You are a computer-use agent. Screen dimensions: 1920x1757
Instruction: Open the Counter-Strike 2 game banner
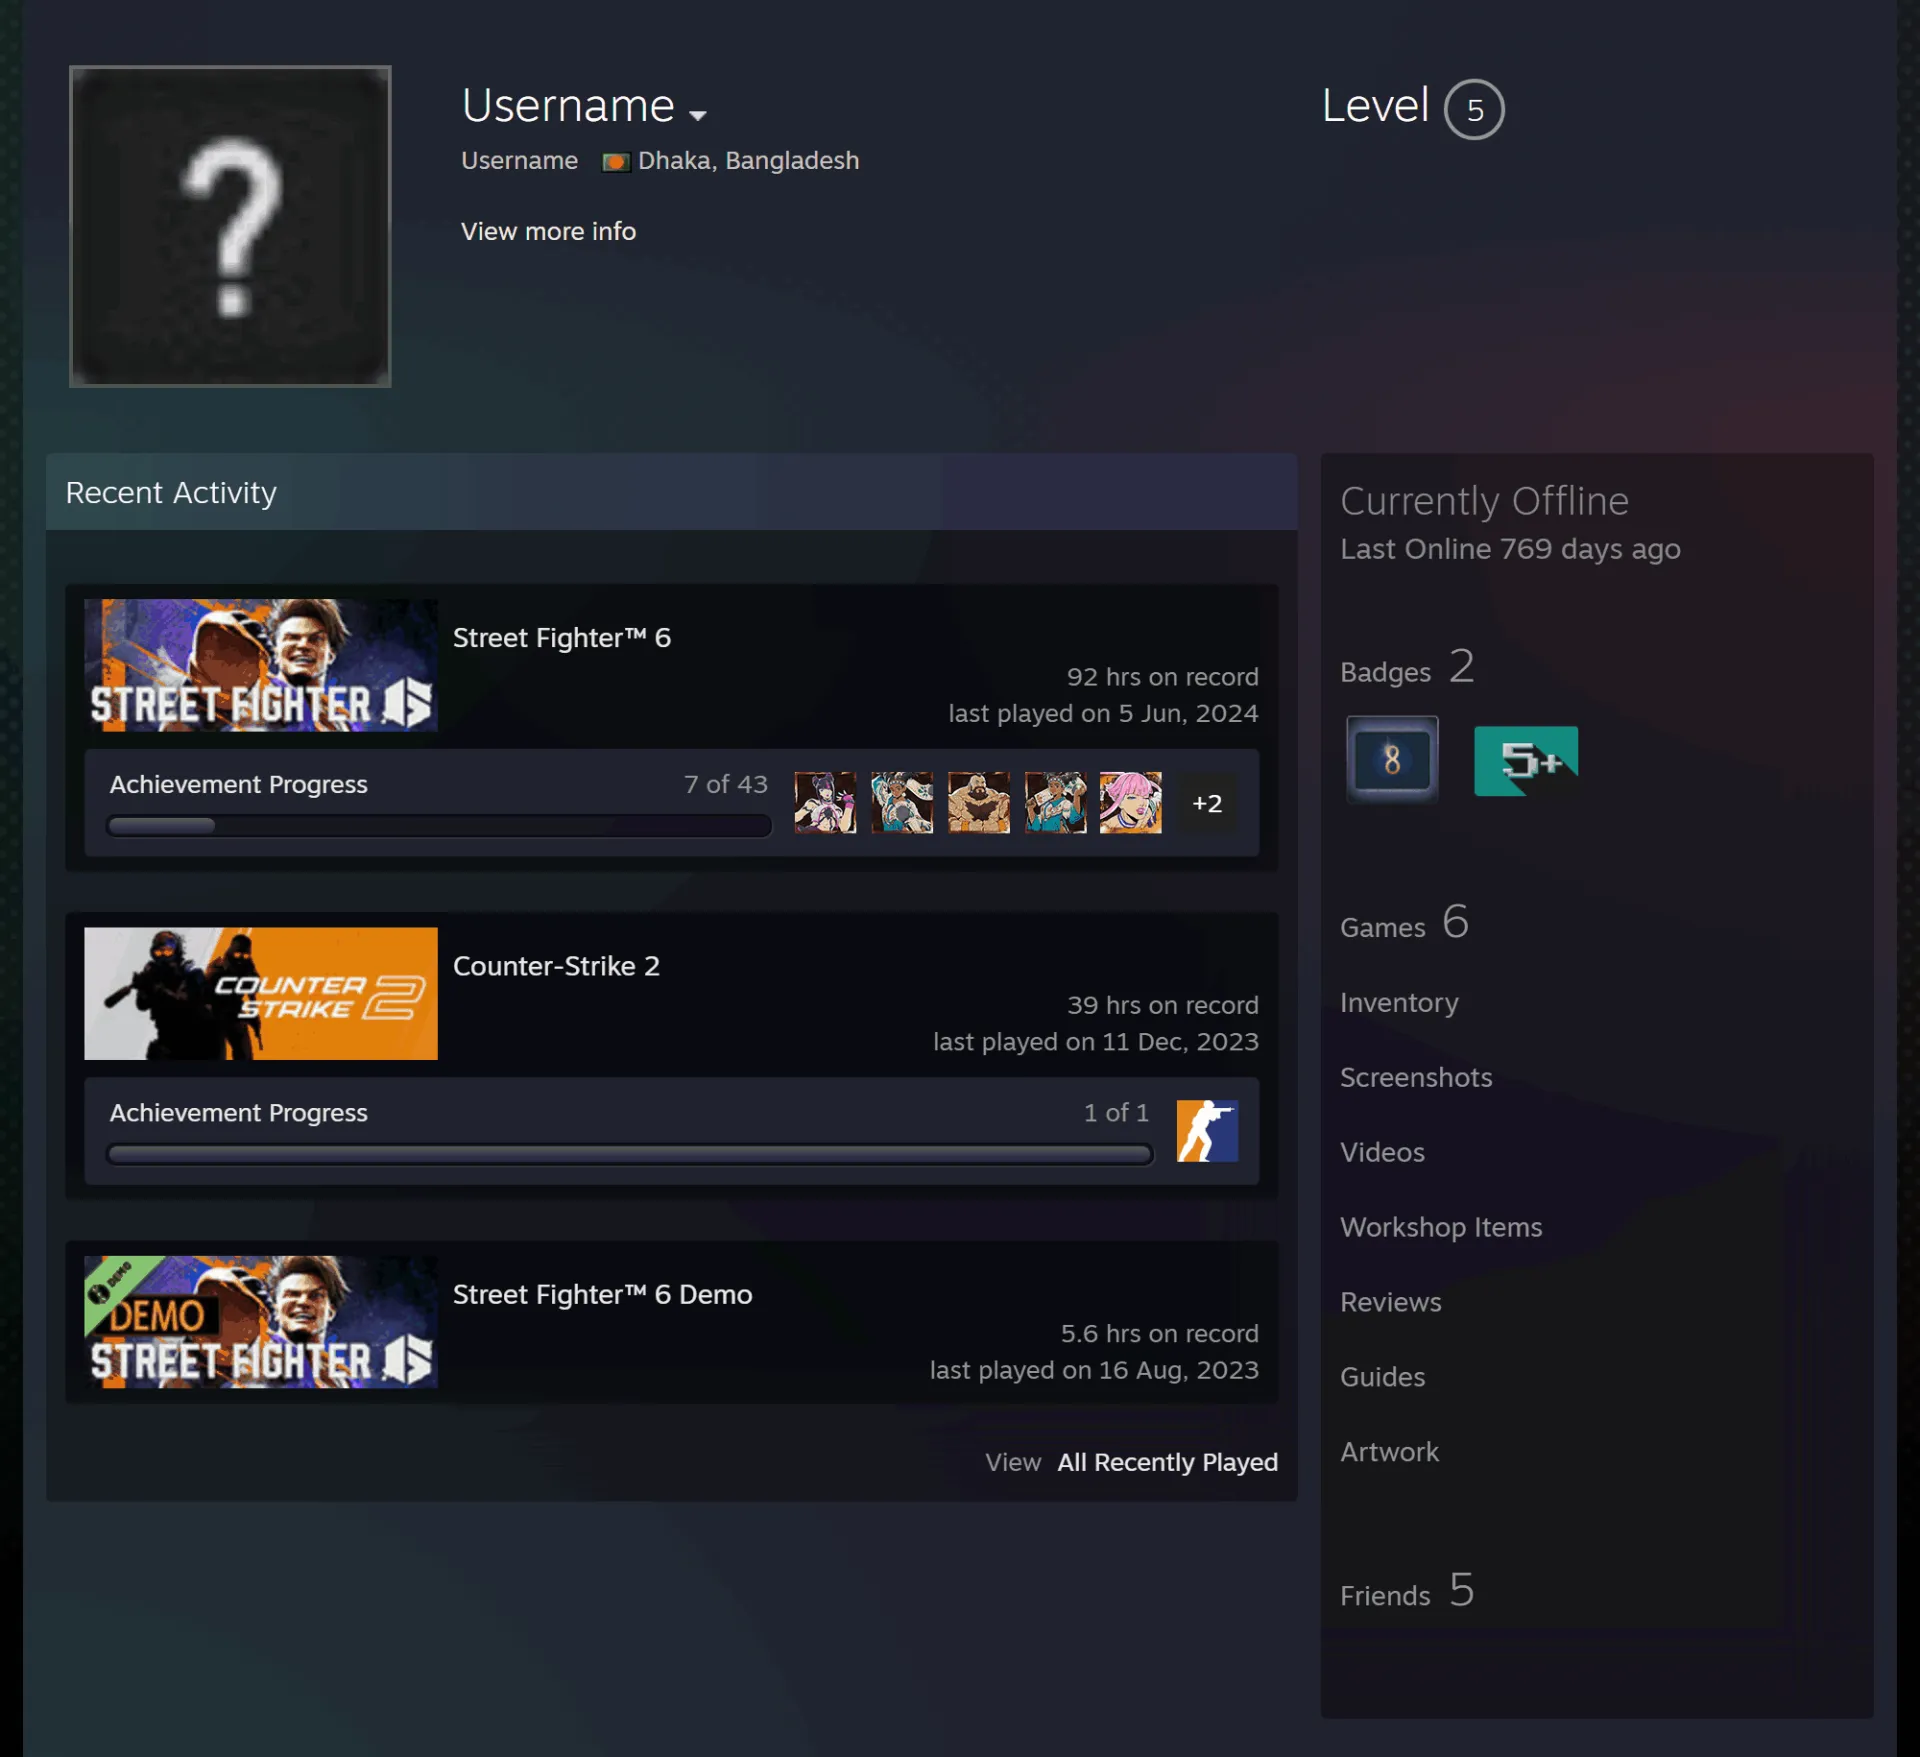[261, 993]
